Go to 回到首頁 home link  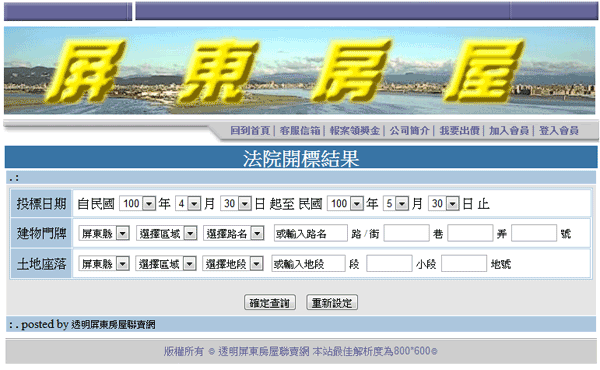point(250,131)
